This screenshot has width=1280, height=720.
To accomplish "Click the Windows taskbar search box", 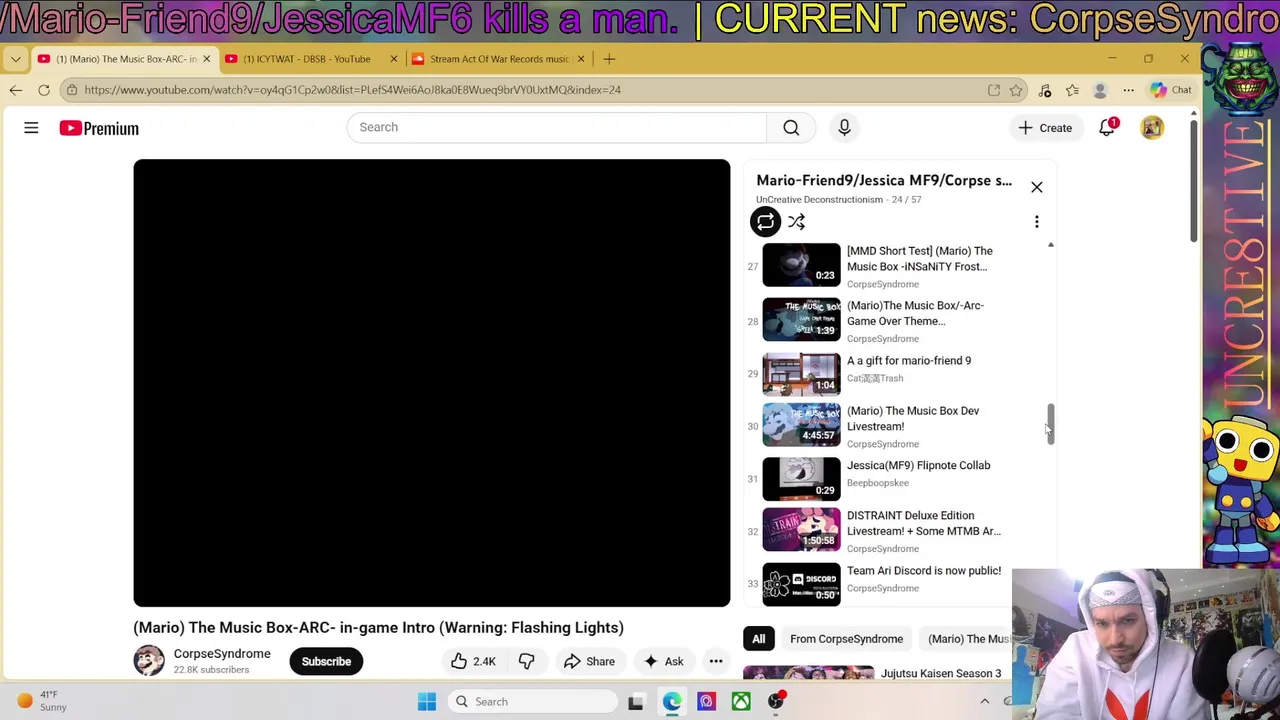I will pos(532,702).
